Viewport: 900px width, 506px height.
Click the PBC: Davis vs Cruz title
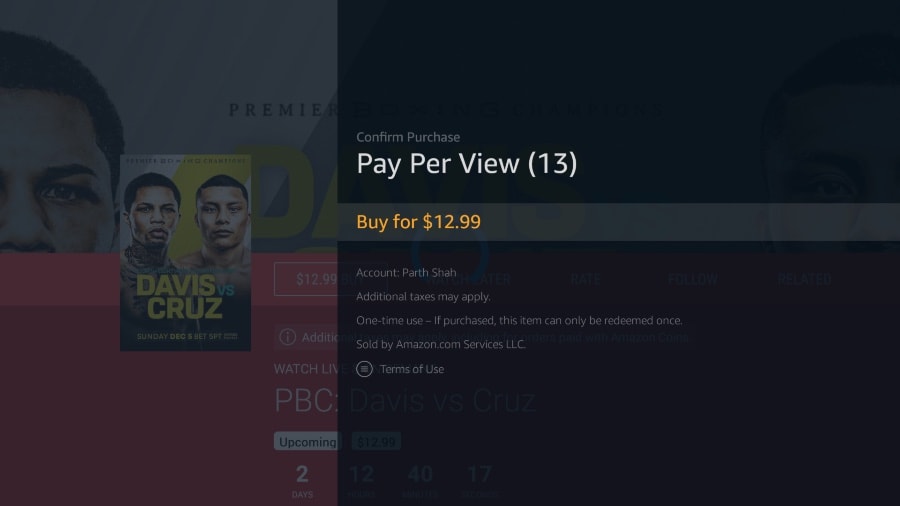coord(405,400)
